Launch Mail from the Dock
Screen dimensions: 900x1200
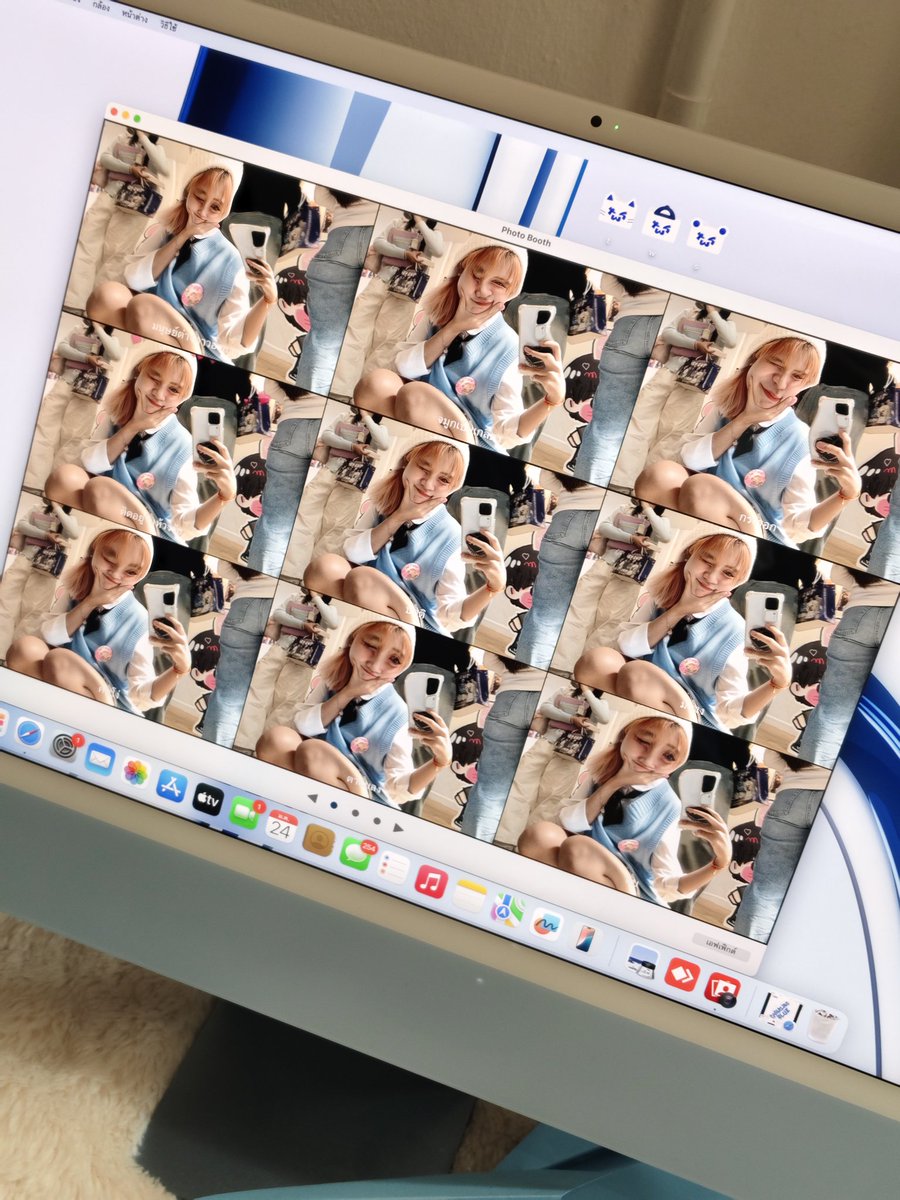tap(100, 759)
